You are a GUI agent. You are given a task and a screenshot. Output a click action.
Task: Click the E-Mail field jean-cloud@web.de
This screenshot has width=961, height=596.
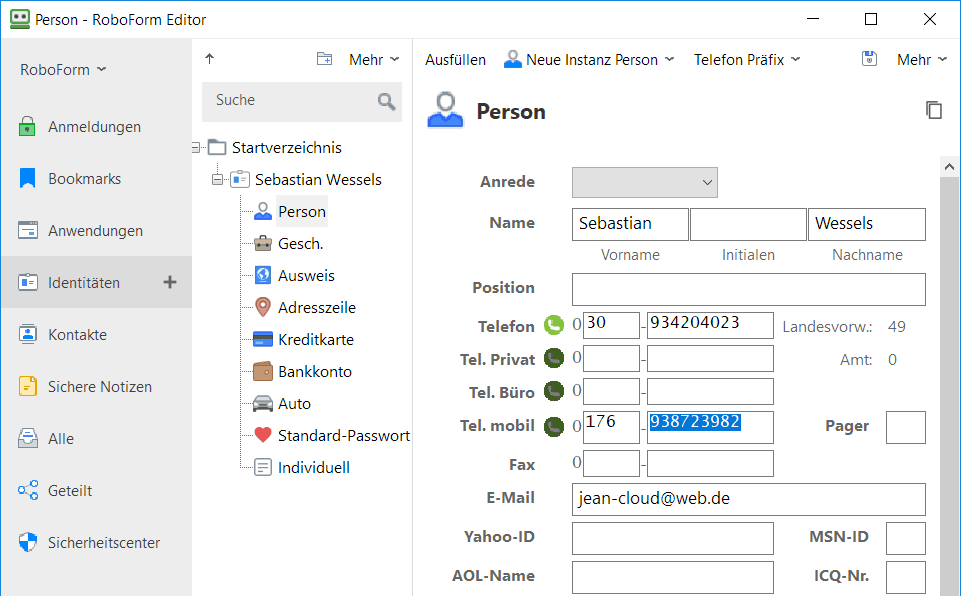pyautogui.click(x=749, y=499)
